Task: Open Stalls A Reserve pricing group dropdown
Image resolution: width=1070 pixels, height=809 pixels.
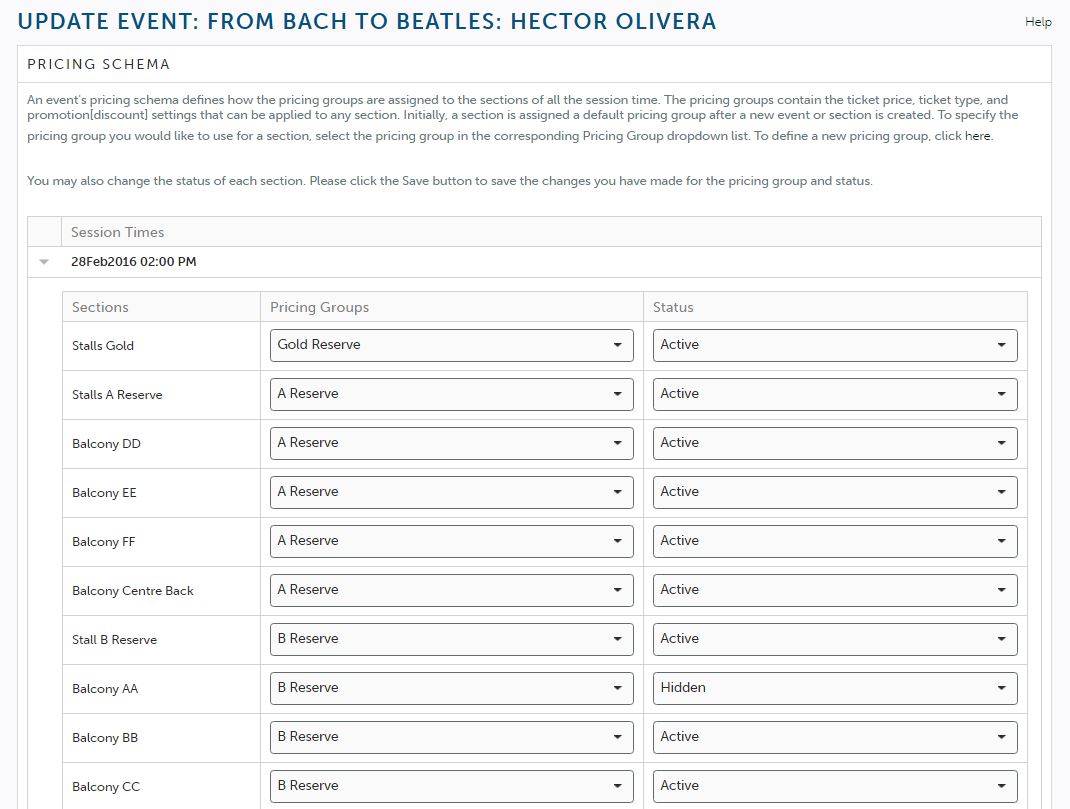Action: coord(452,394)
